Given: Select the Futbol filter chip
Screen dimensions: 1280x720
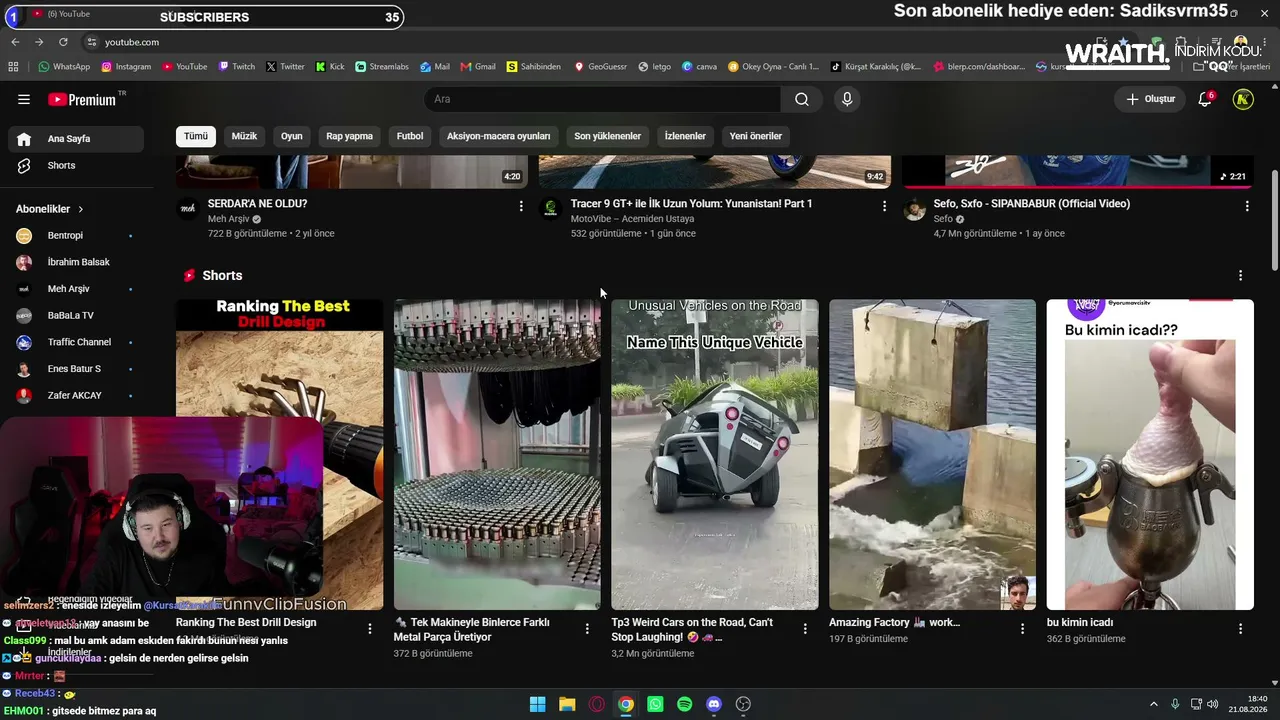Looking at the screenshot, I should [410, 136].
